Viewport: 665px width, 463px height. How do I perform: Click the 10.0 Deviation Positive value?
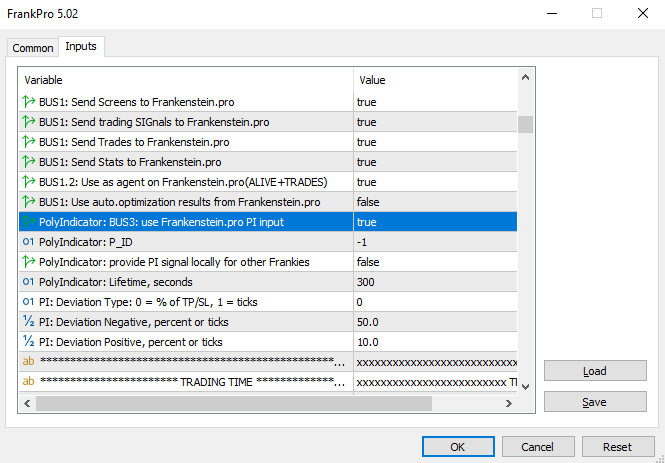click(x=368, y=342)
